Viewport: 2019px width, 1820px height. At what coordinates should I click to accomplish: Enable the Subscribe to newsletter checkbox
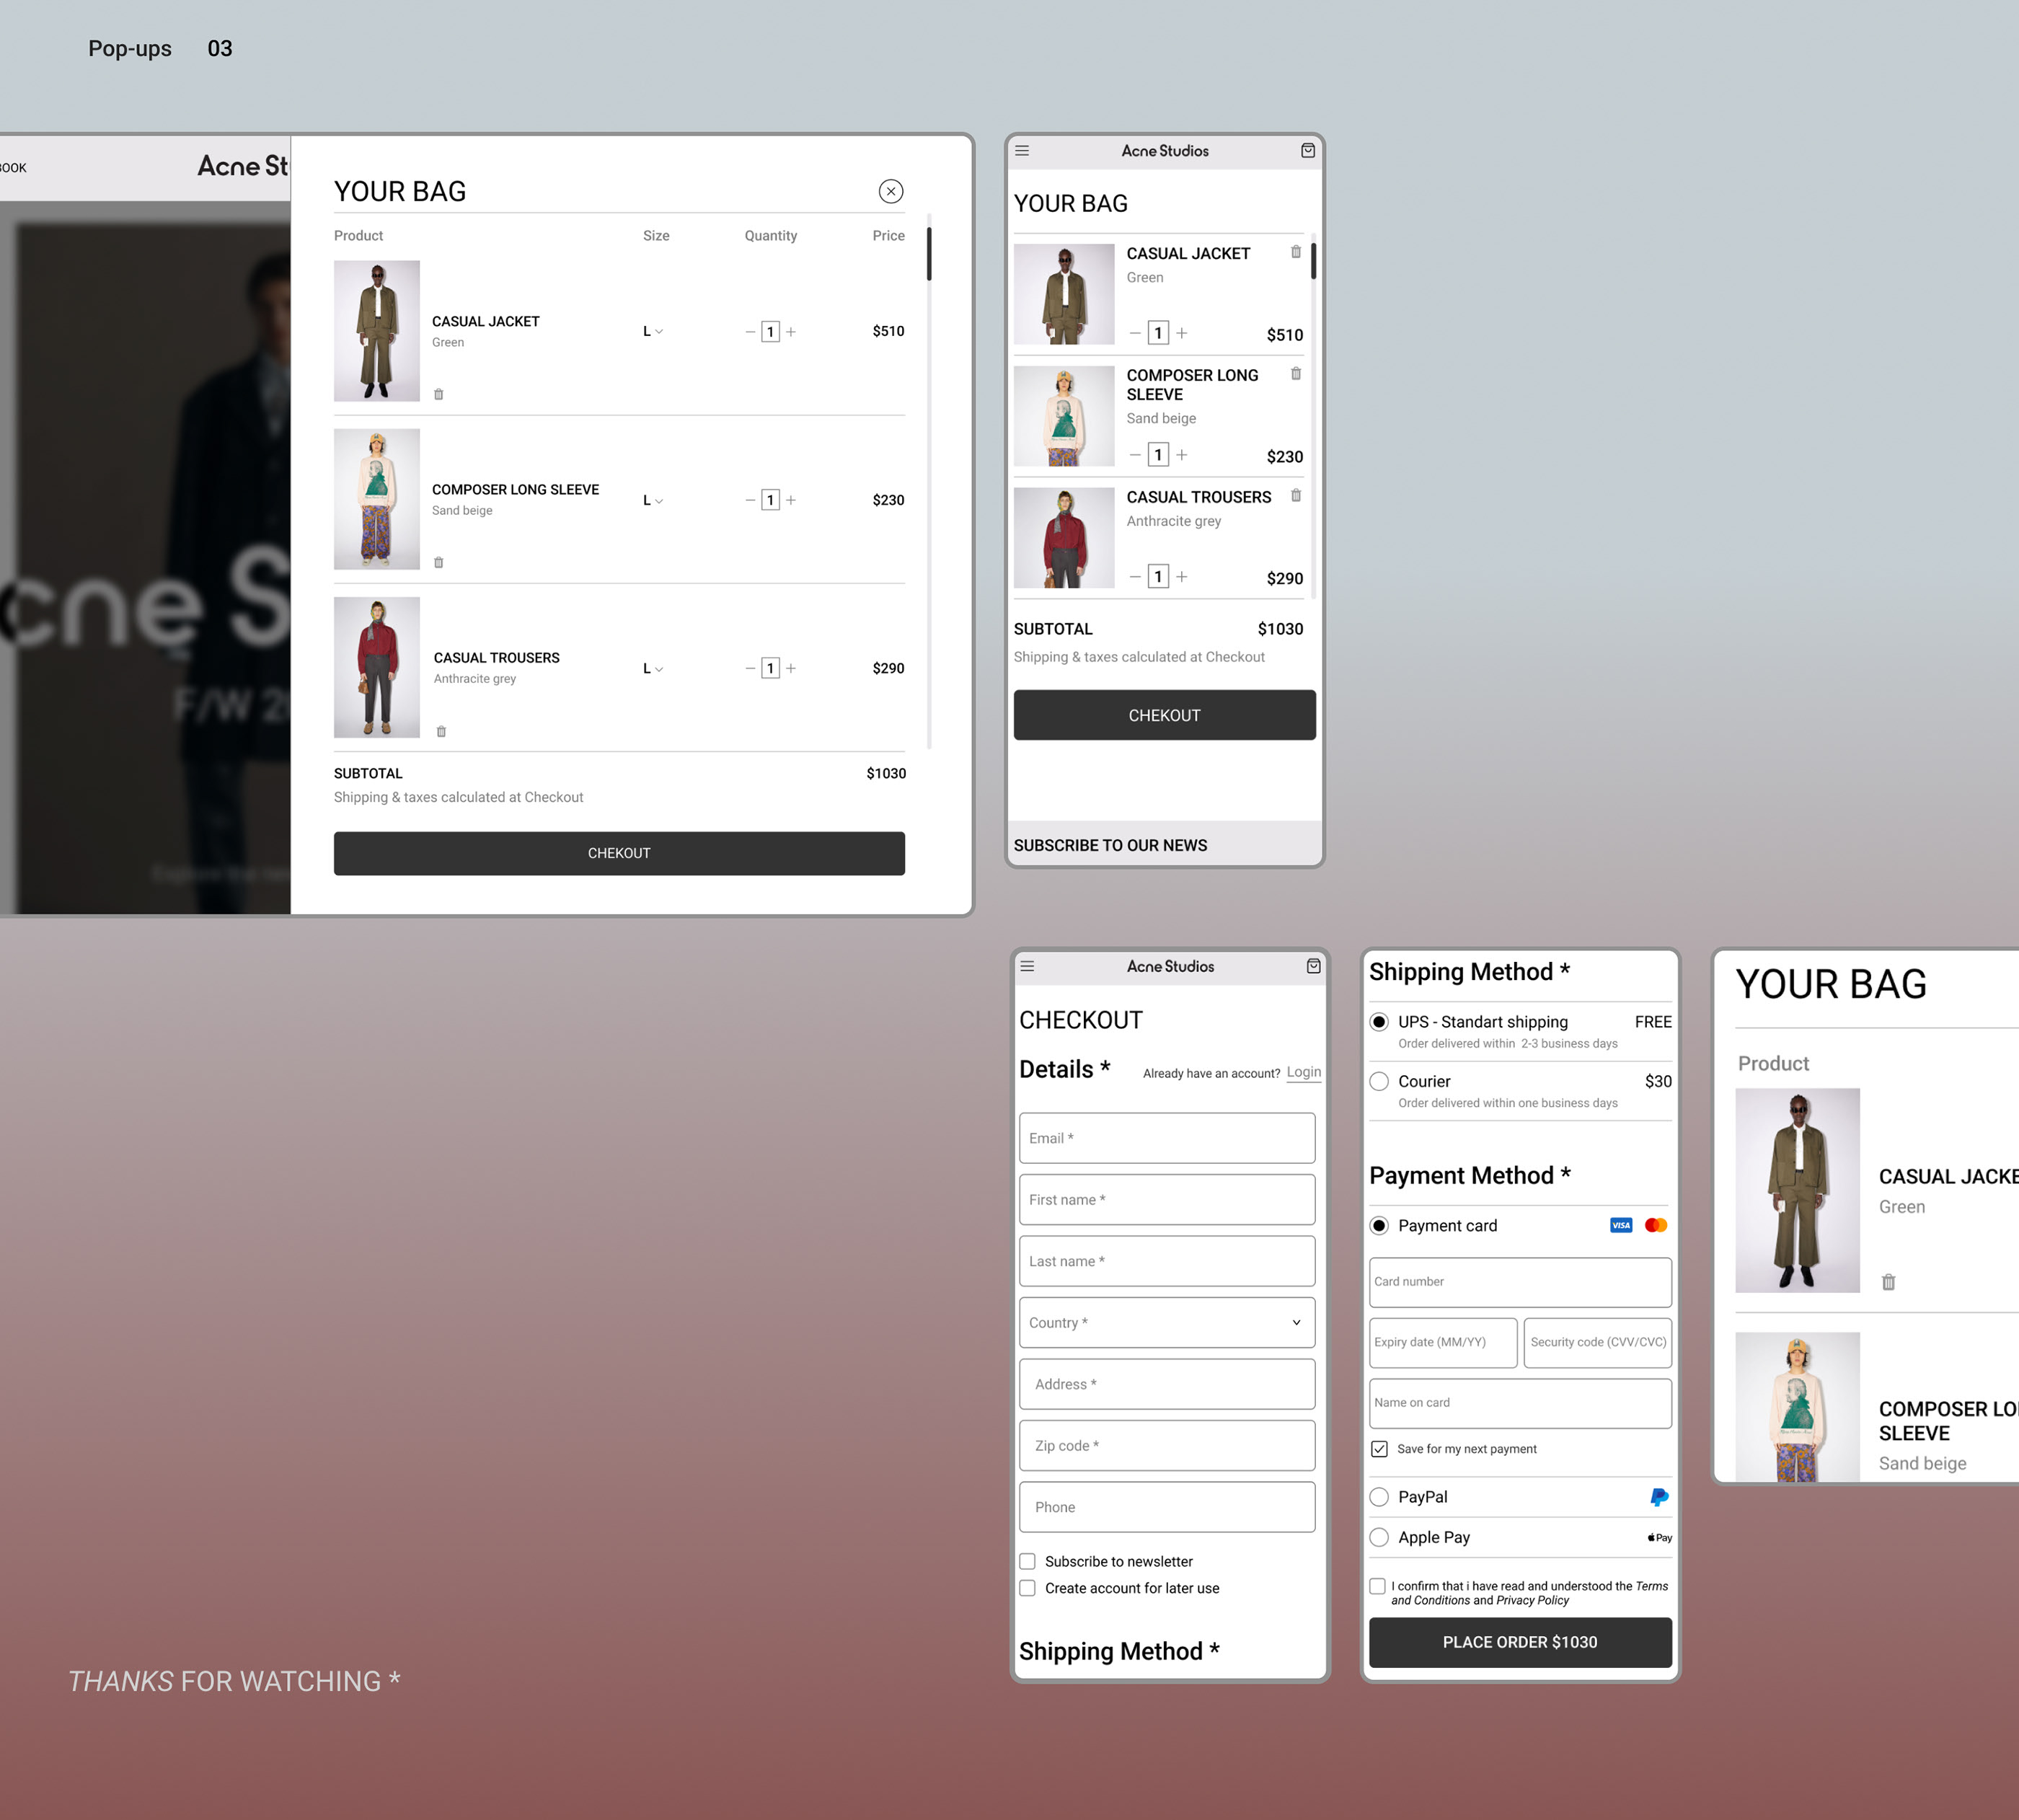click(1027, 1561)
